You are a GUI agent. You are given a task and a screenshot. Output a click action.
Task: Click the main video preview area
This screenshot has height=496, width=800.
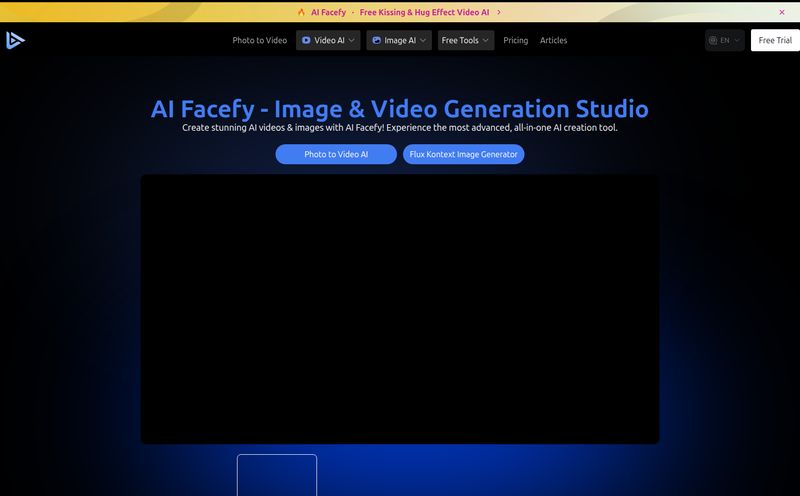pyautogui.click(x=400, y=309)
